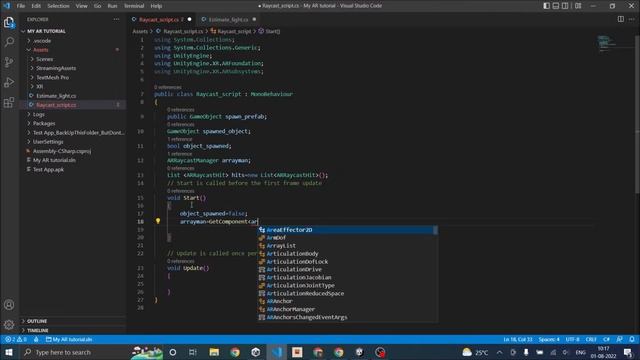
Task: Open Windows Action Center icon
Action: [x=628, y=352]
